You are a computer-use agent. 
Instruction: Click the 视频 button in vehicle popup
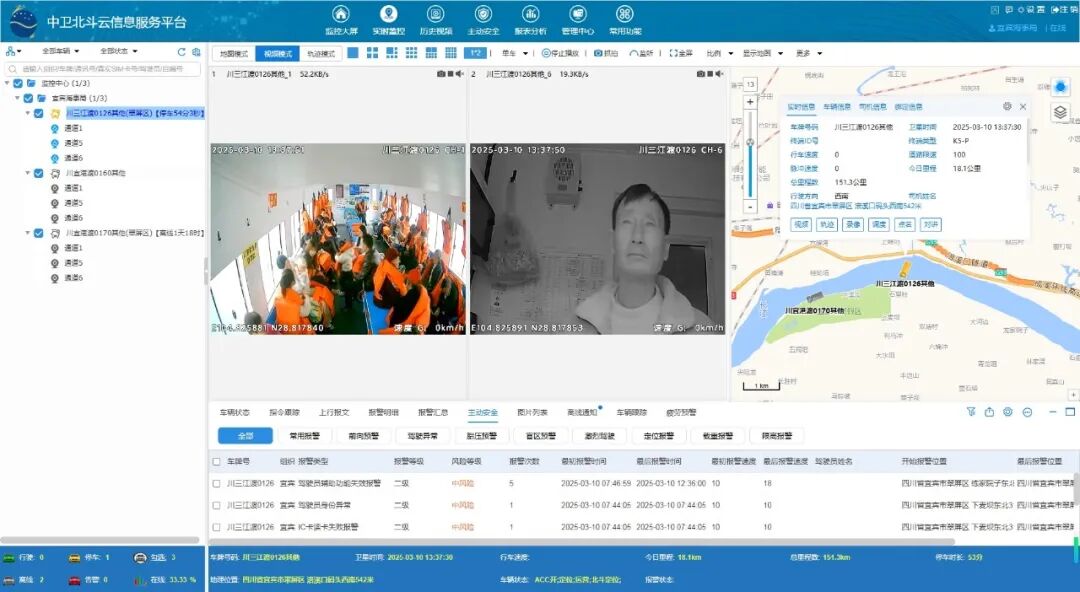coord(800,225)
